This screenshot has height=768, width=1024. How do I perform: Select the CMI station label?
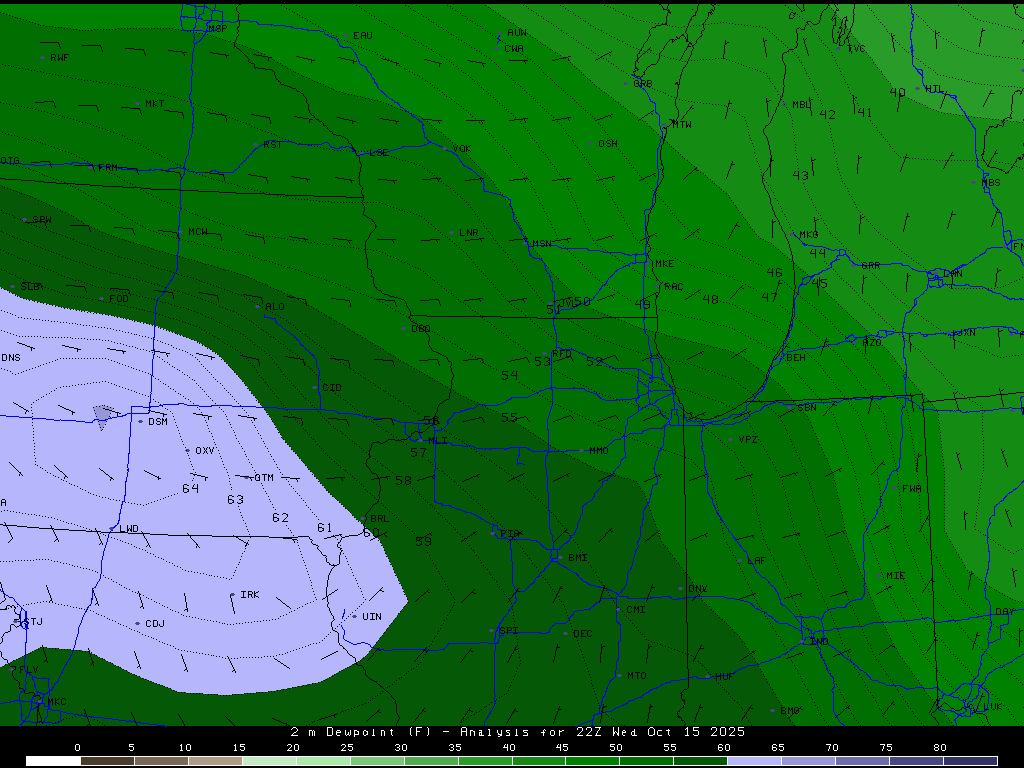click(635, 610)
